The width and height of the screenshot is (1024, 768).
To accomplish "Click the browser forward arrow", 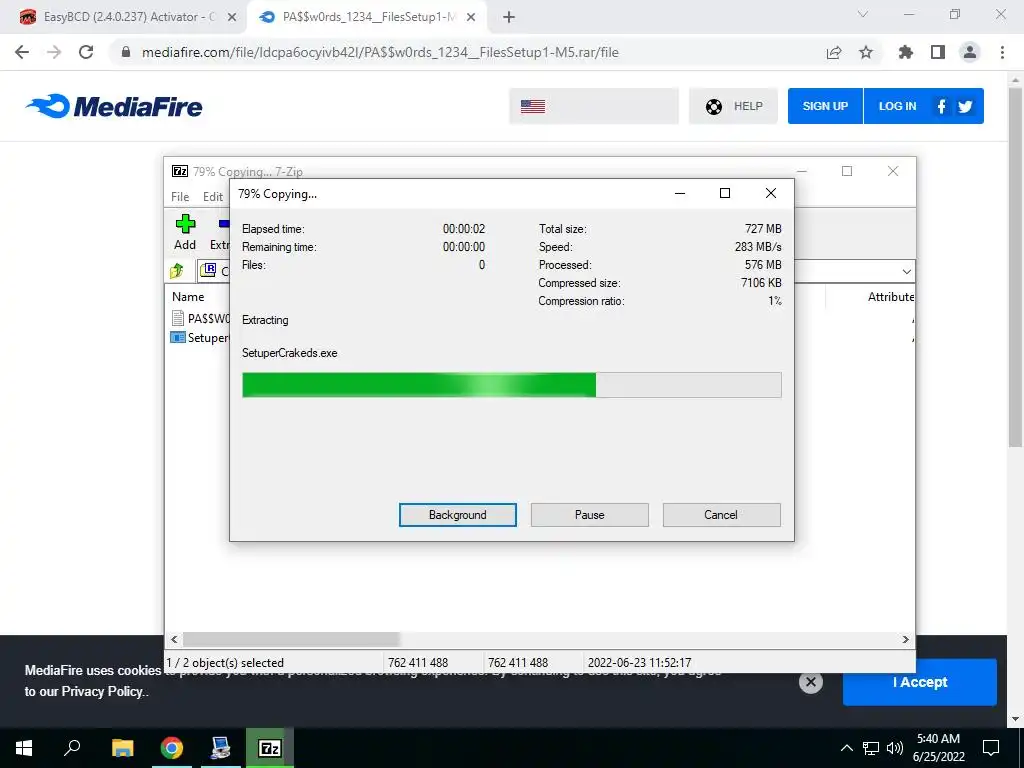I will [54, 52].
